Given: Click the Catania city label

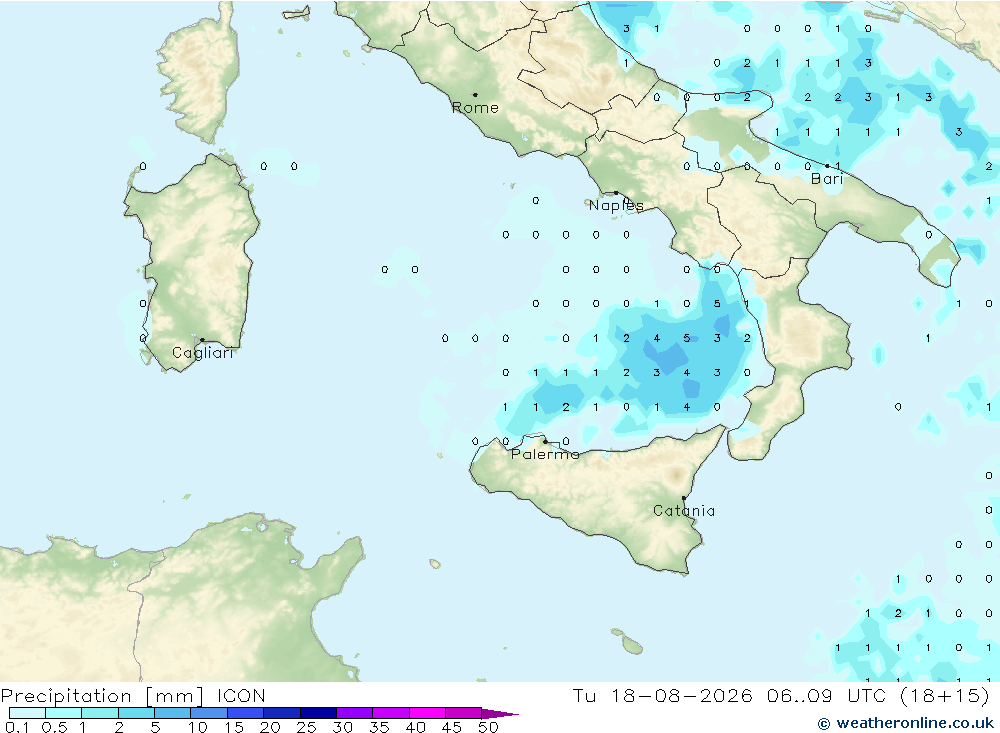Looking at the screenshot, I should pos(684,511).
